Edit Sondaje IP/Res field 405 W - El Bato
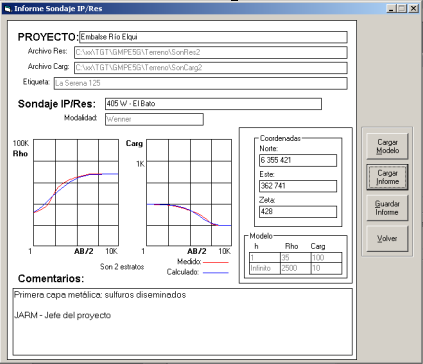The width and height of the screenshot is (423, 364). (213, 104)
